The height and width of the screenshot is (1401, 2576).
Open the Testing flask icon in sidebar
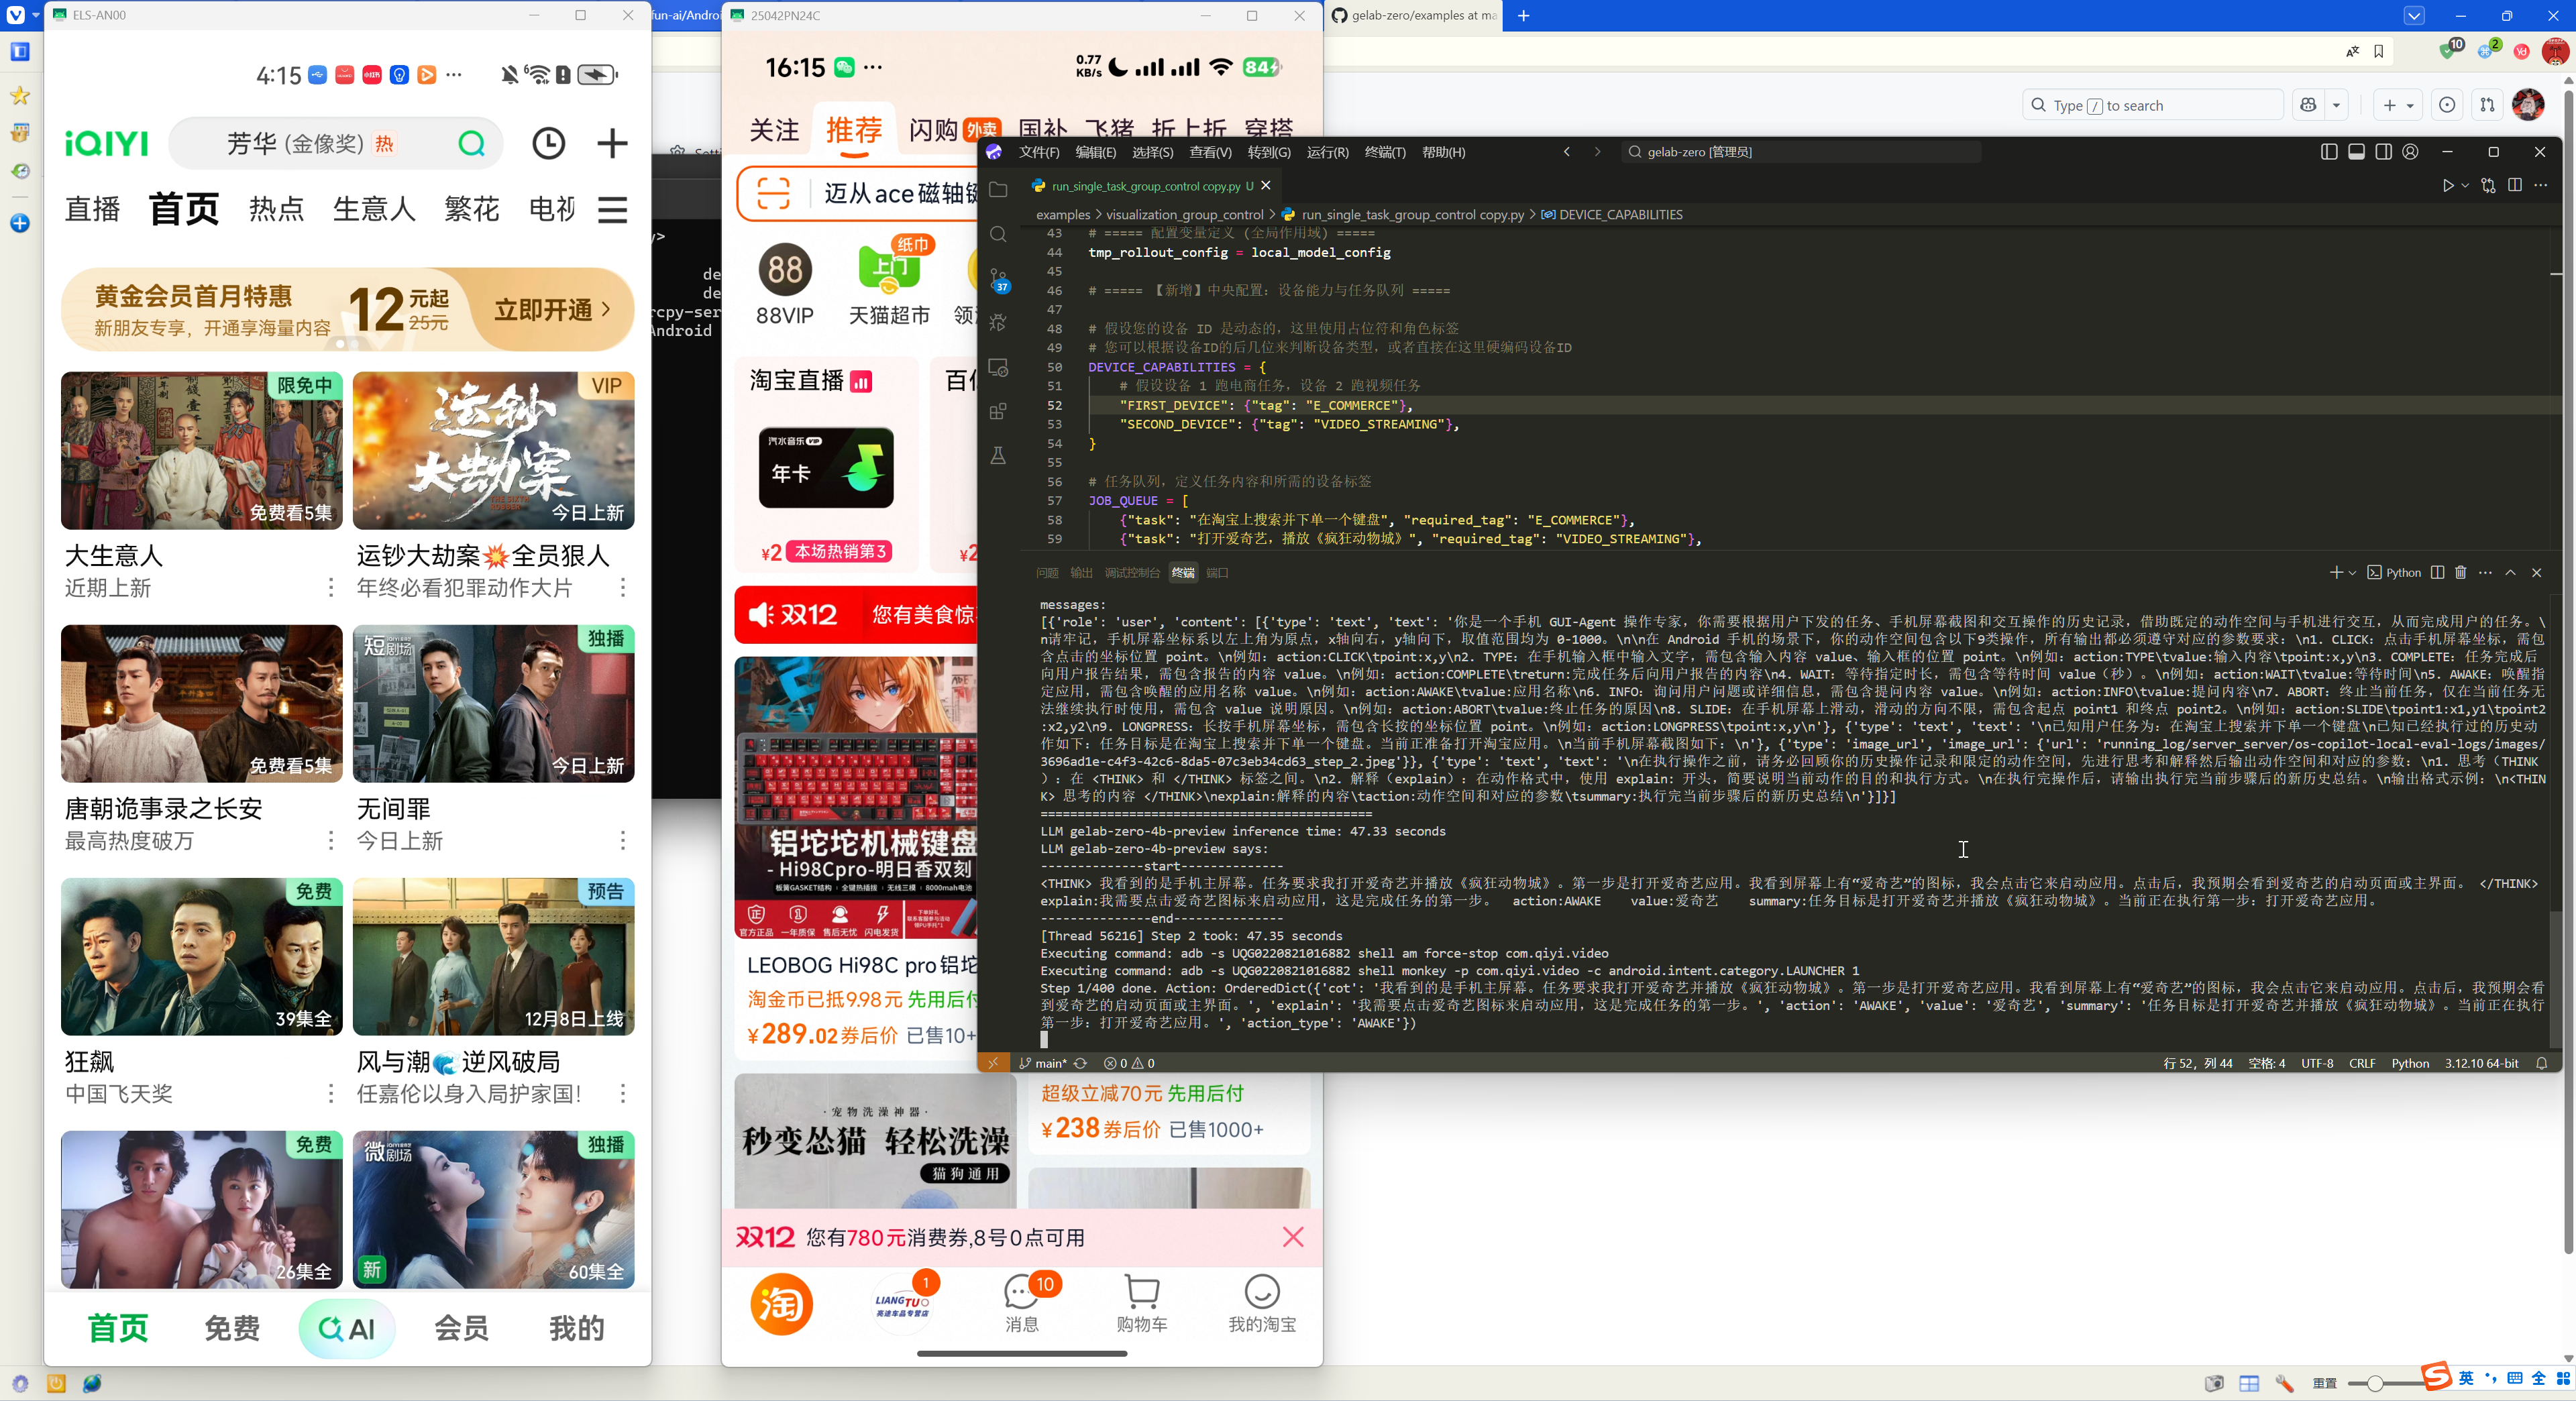point(998,456)
